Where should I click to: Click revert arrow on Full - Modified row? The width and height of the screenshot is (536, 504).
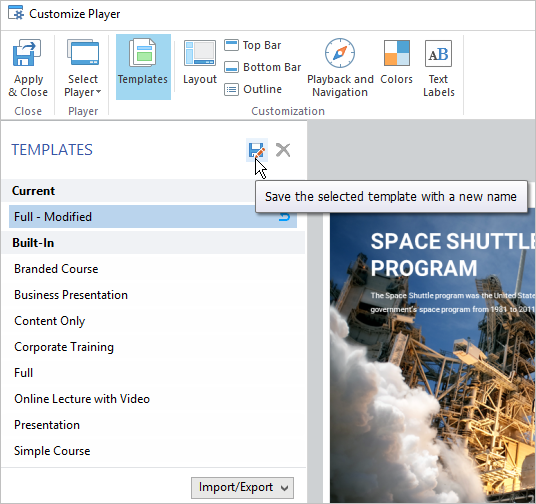point(284,217)
